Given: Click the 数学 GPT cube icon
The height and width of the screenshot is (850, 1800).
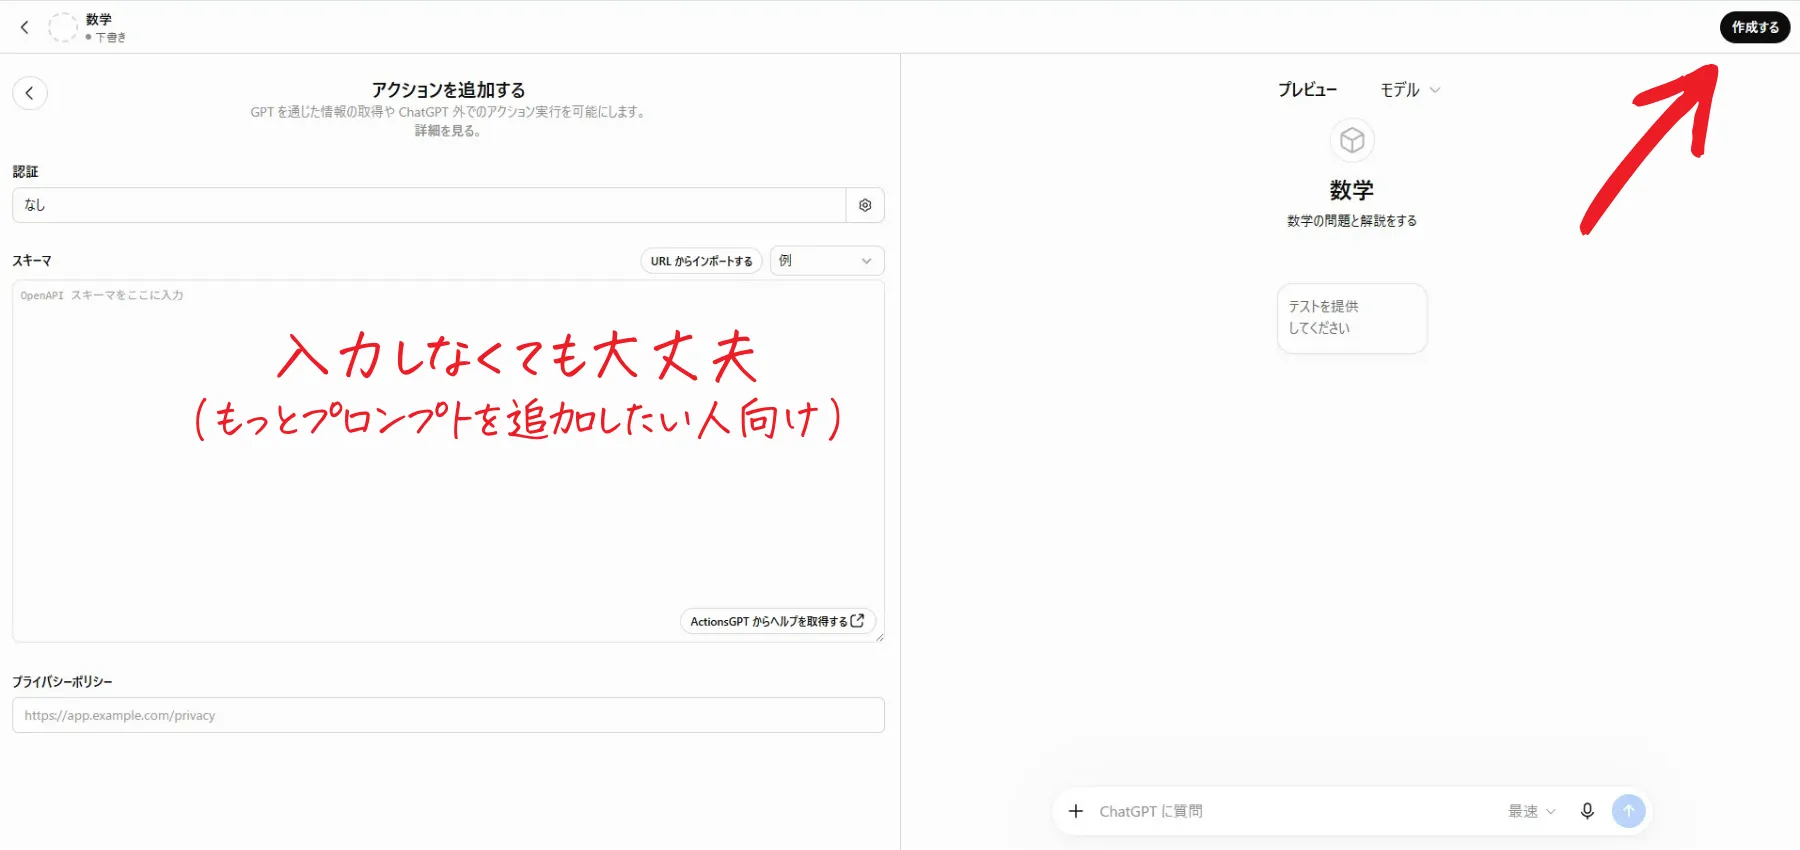Looking at the screenshot, I should [1352, 140].
